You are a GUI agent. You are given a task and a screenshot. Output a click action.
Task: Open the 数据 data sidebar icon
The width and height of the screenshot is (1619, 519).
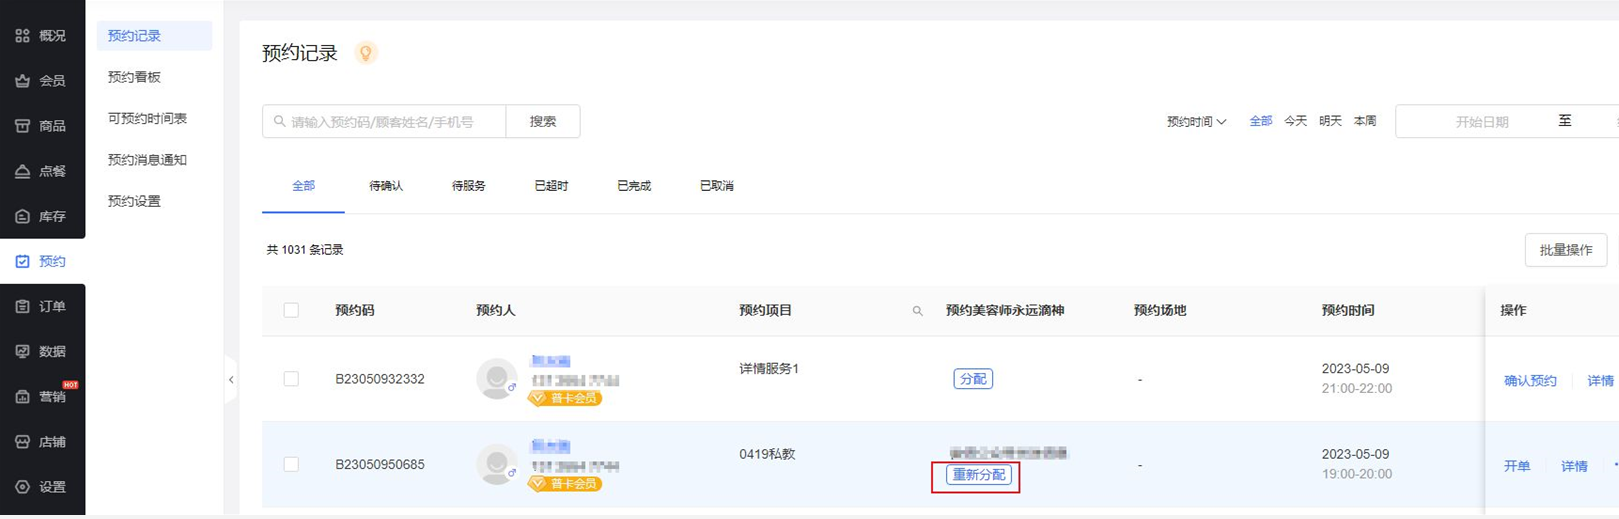pos(22,351)
